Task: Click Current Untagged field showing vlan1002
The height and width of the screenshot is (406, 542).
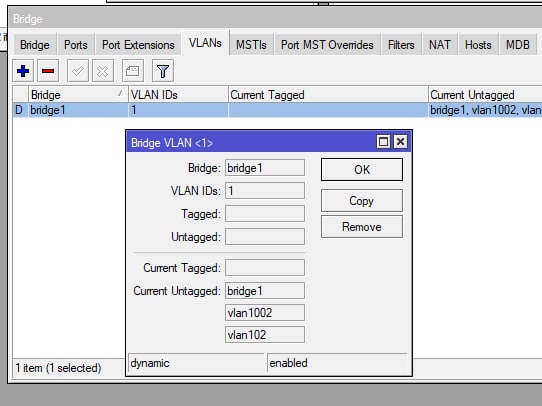Action: [265, 313]
